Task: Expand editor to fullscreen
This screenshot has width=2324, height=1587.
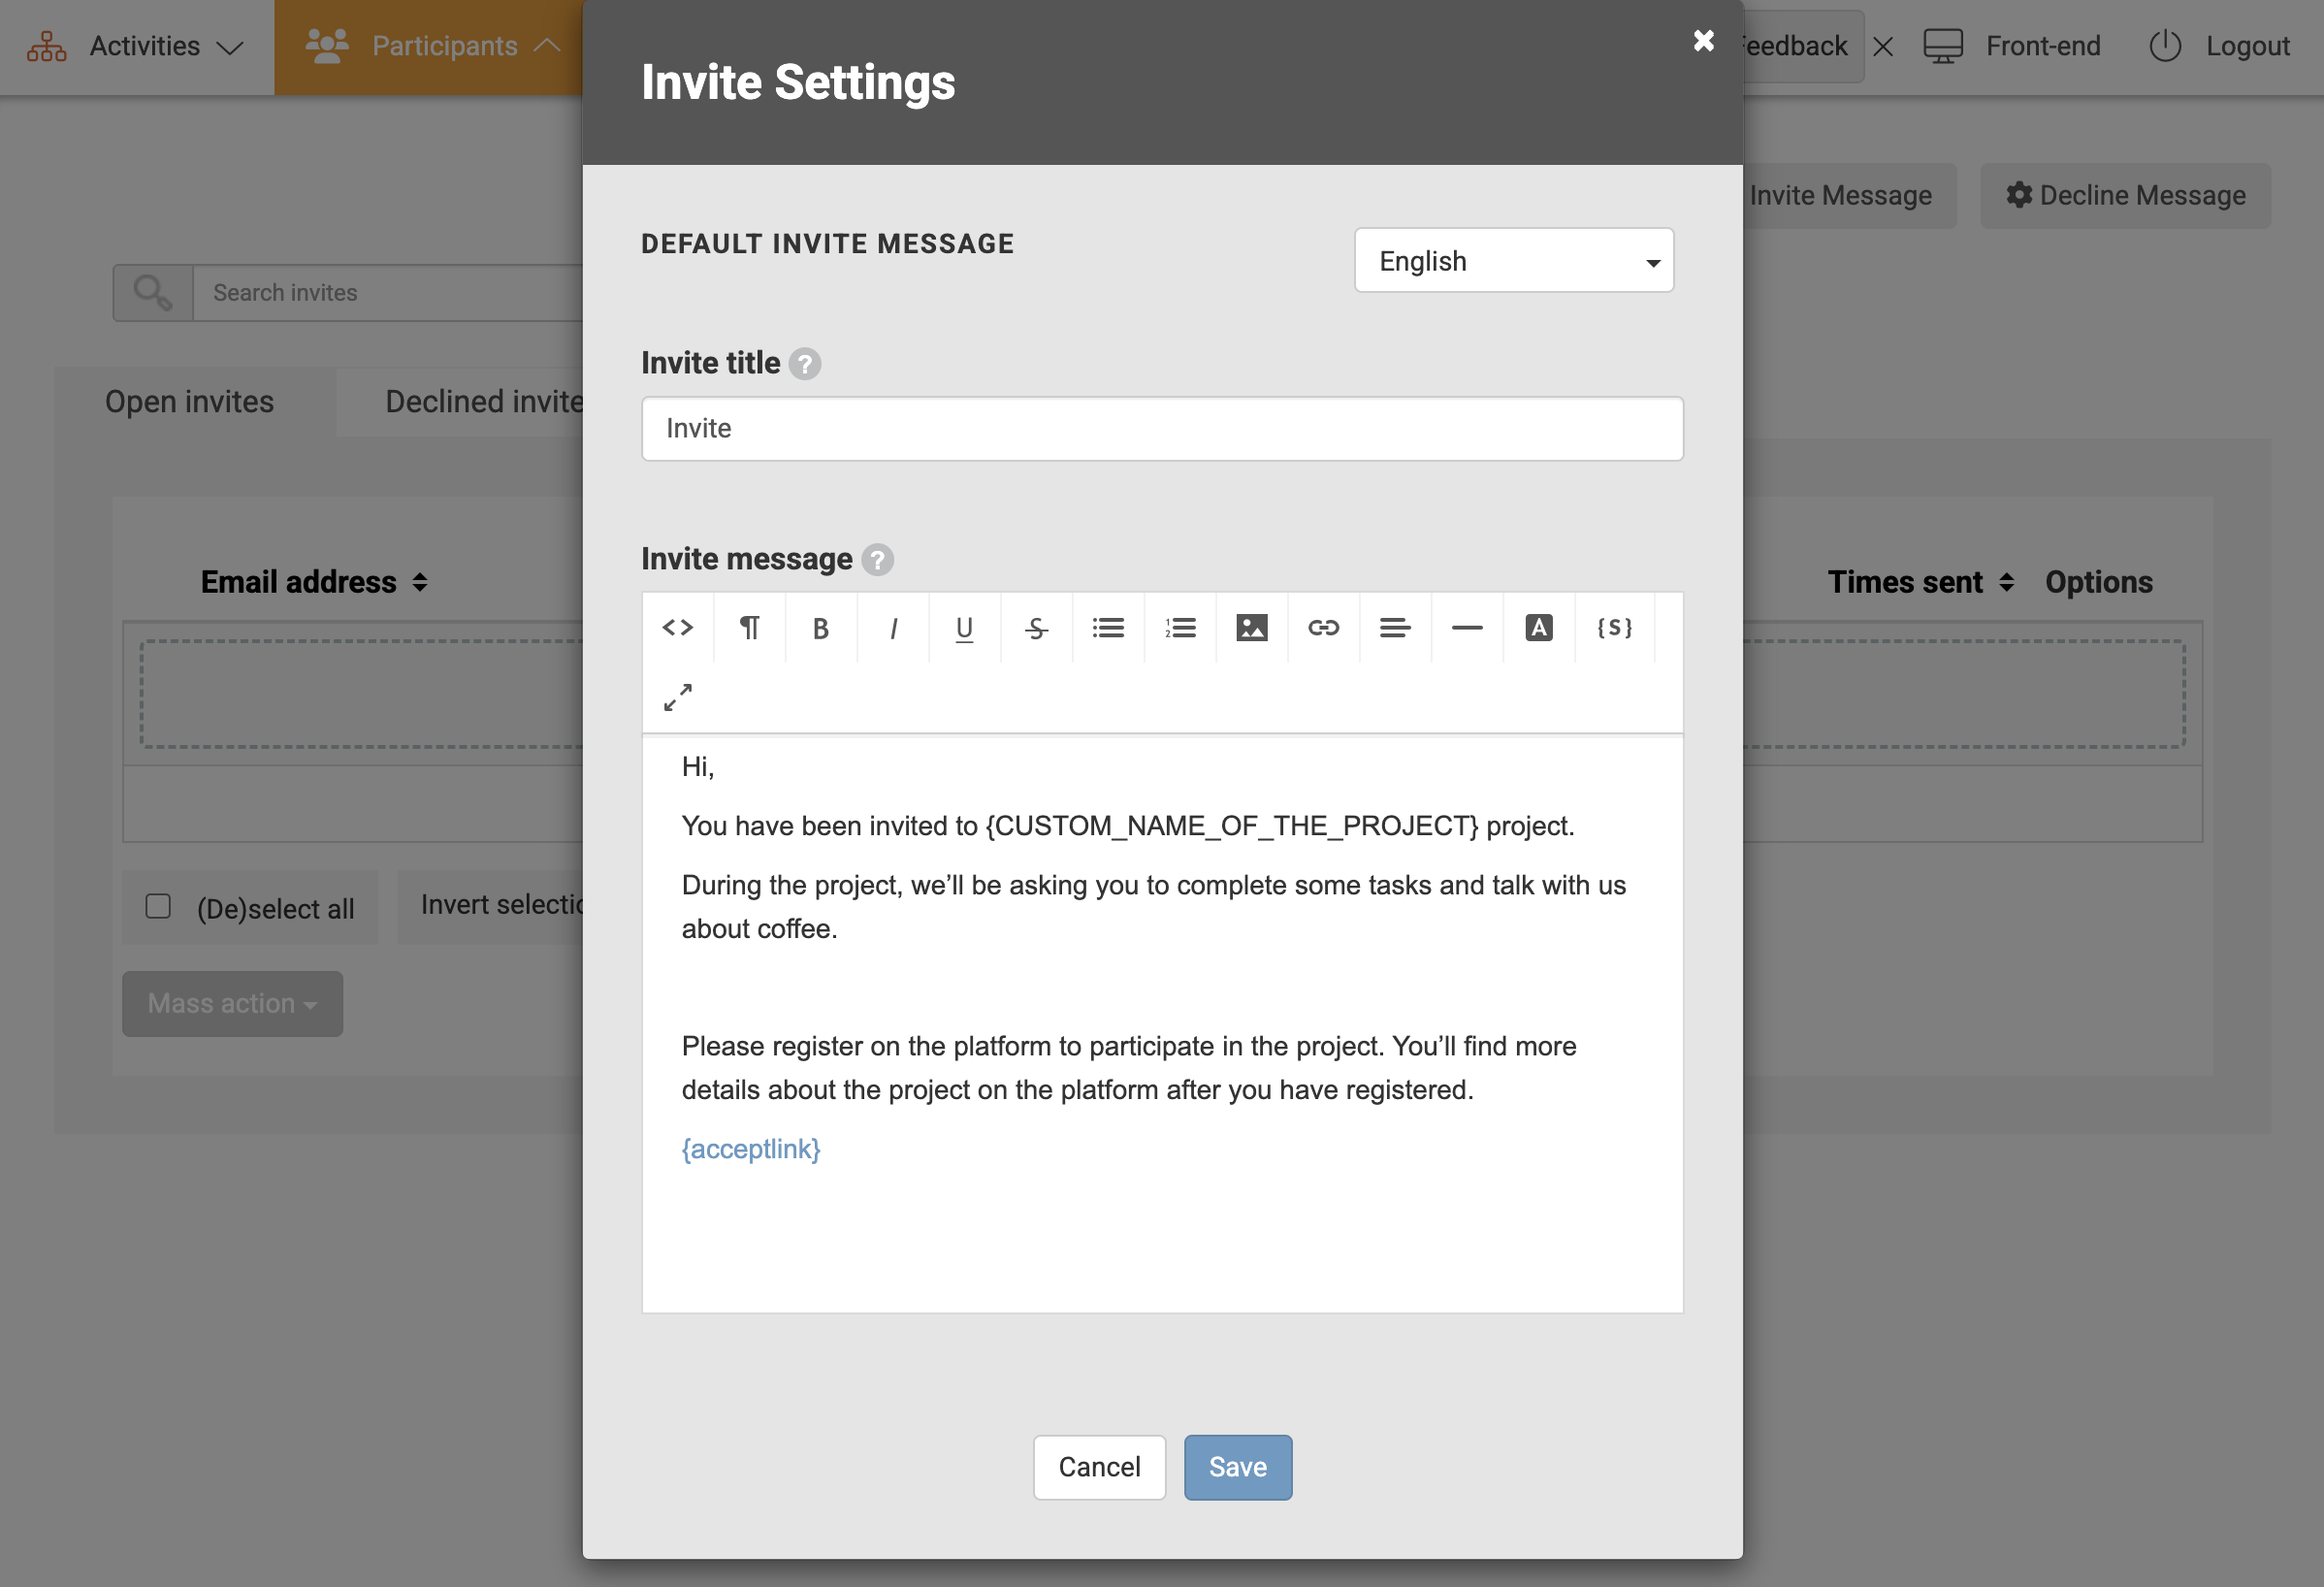Action: [x=677, y=697]
